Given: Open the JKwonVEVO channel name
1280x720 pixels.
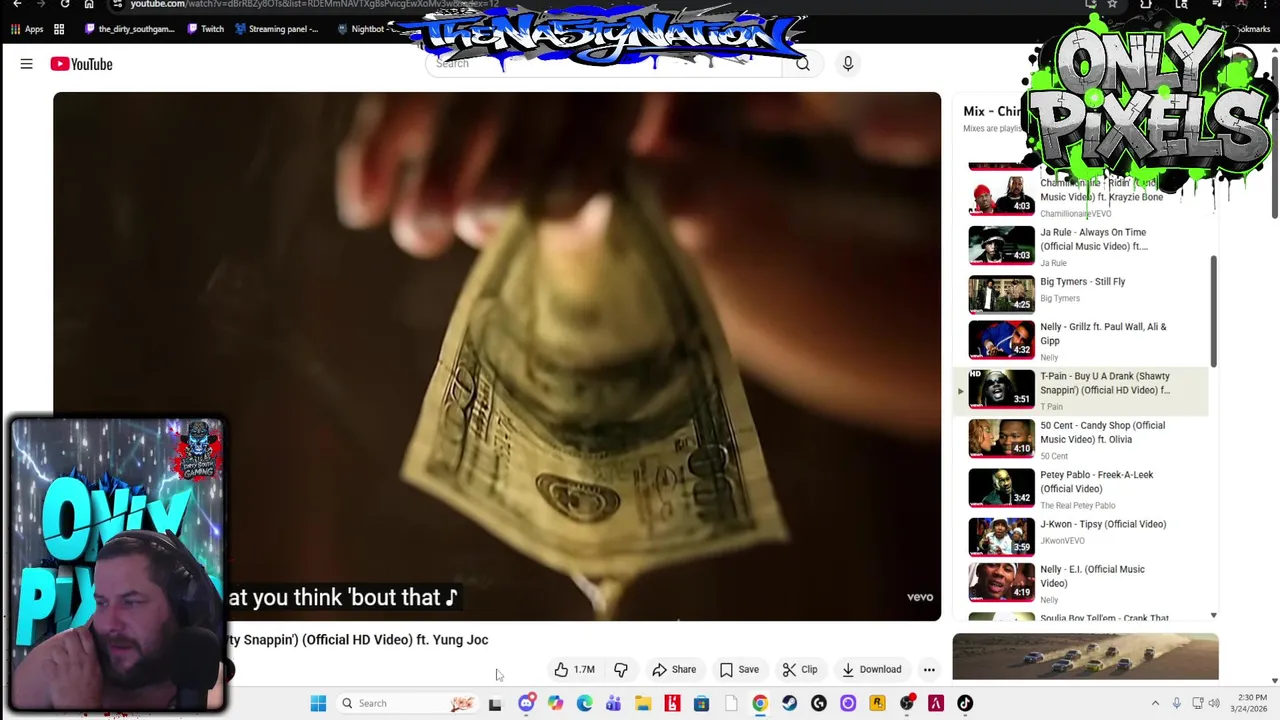Looking at the screenshot, I should [x=1062, y=541].
